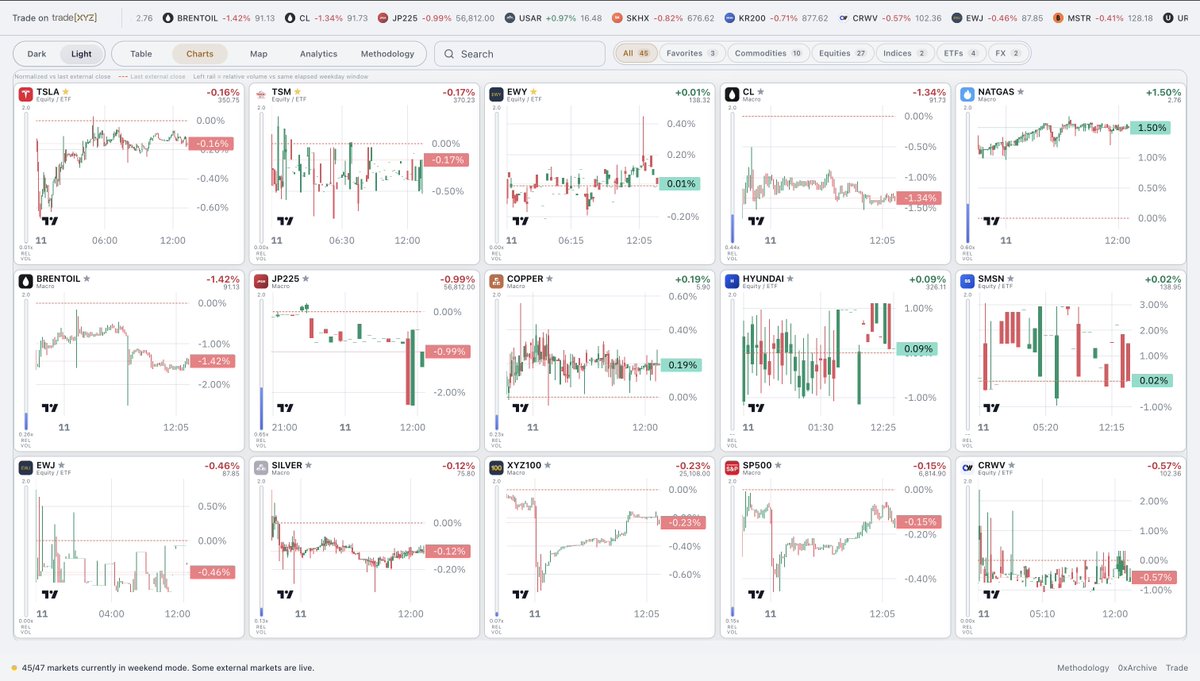
Task: Open the Analytics tab
Action: point(318,54)
